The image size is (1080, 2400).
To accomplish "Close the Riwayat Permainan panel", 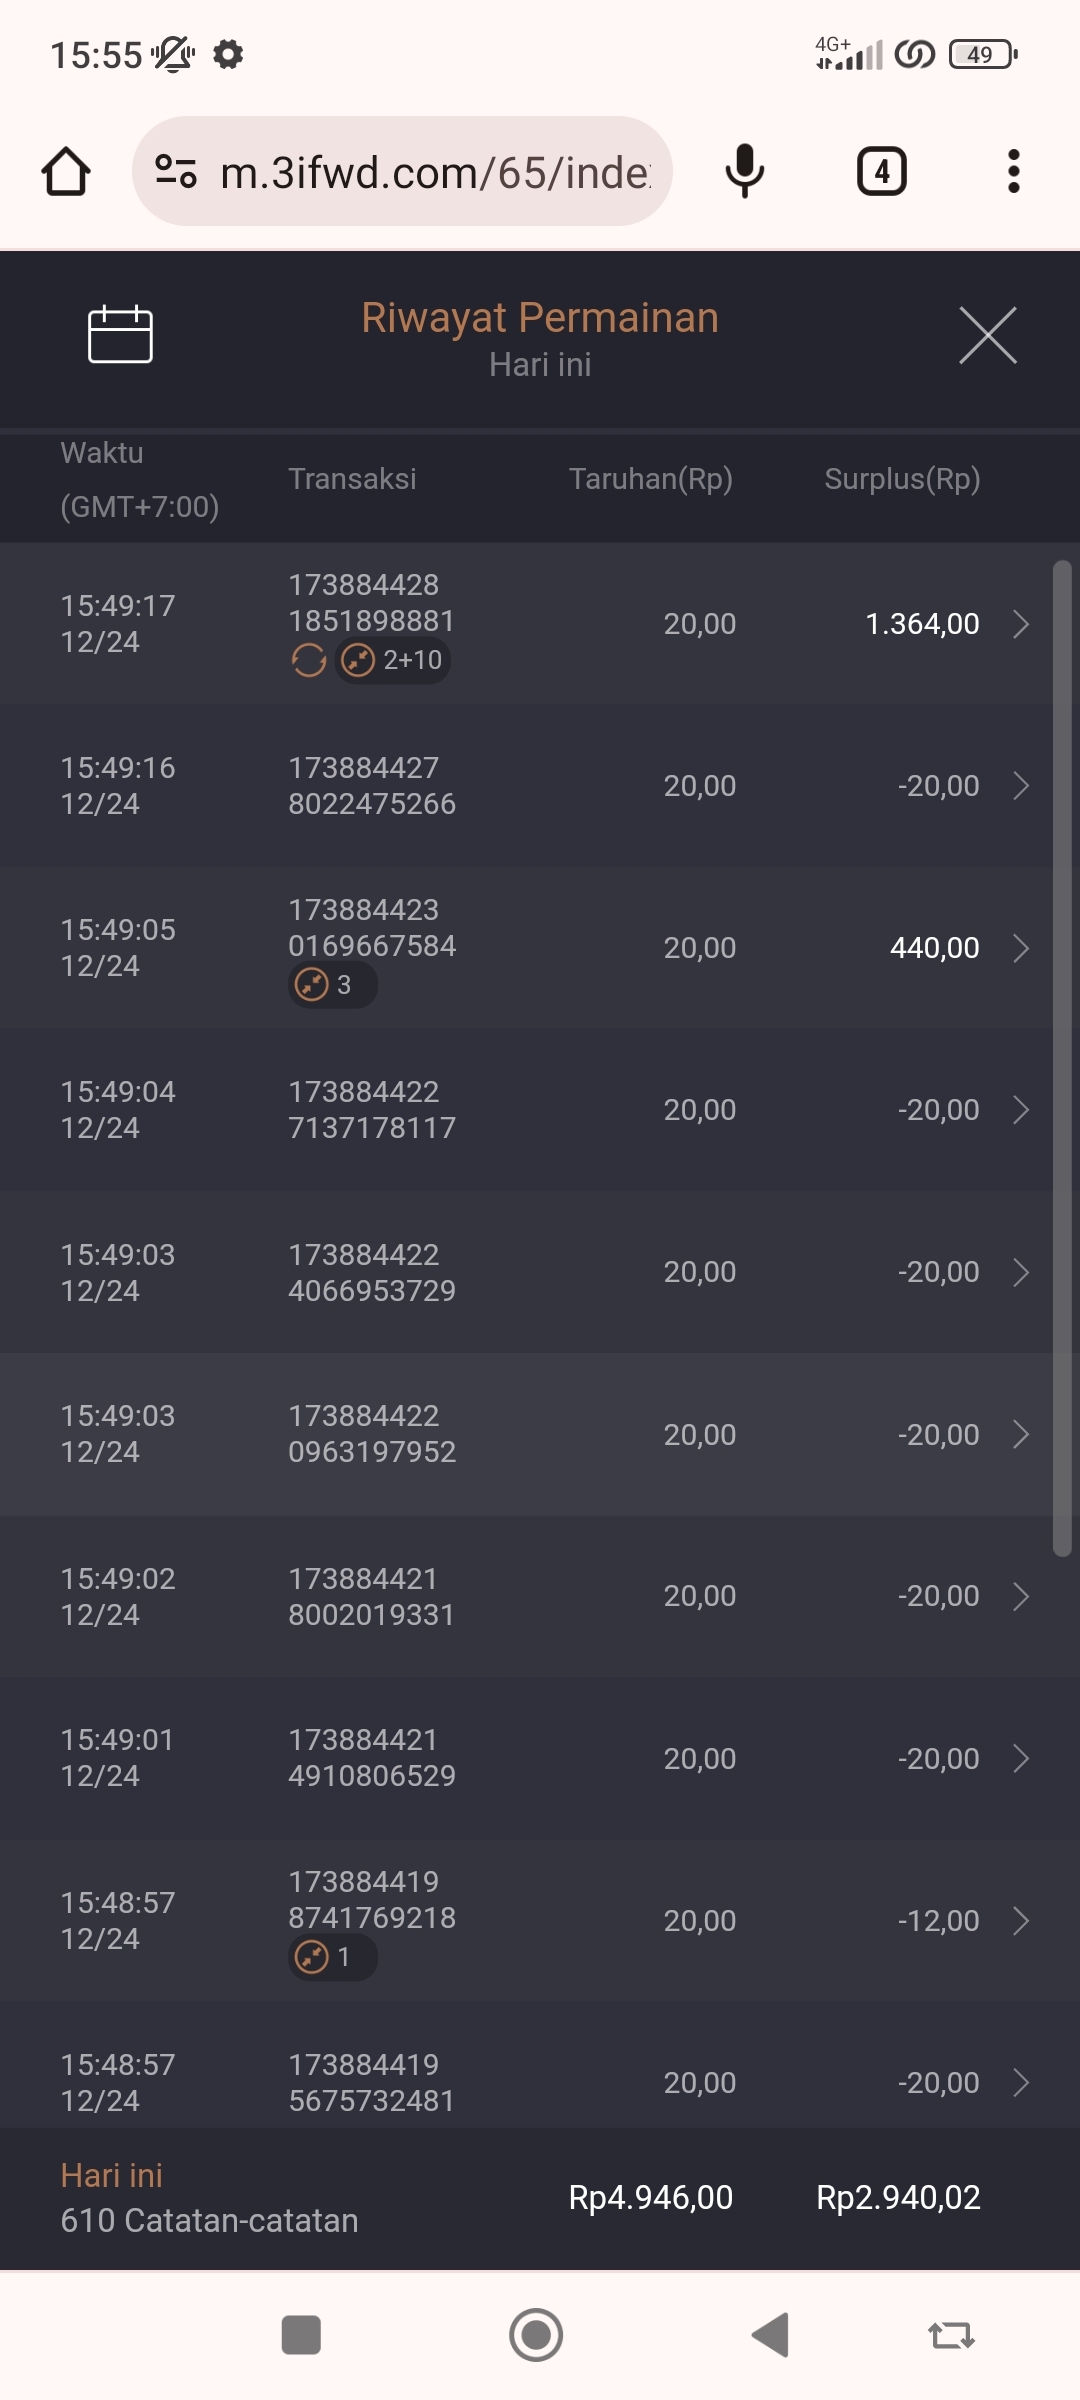I will click(x=987, y=335).
